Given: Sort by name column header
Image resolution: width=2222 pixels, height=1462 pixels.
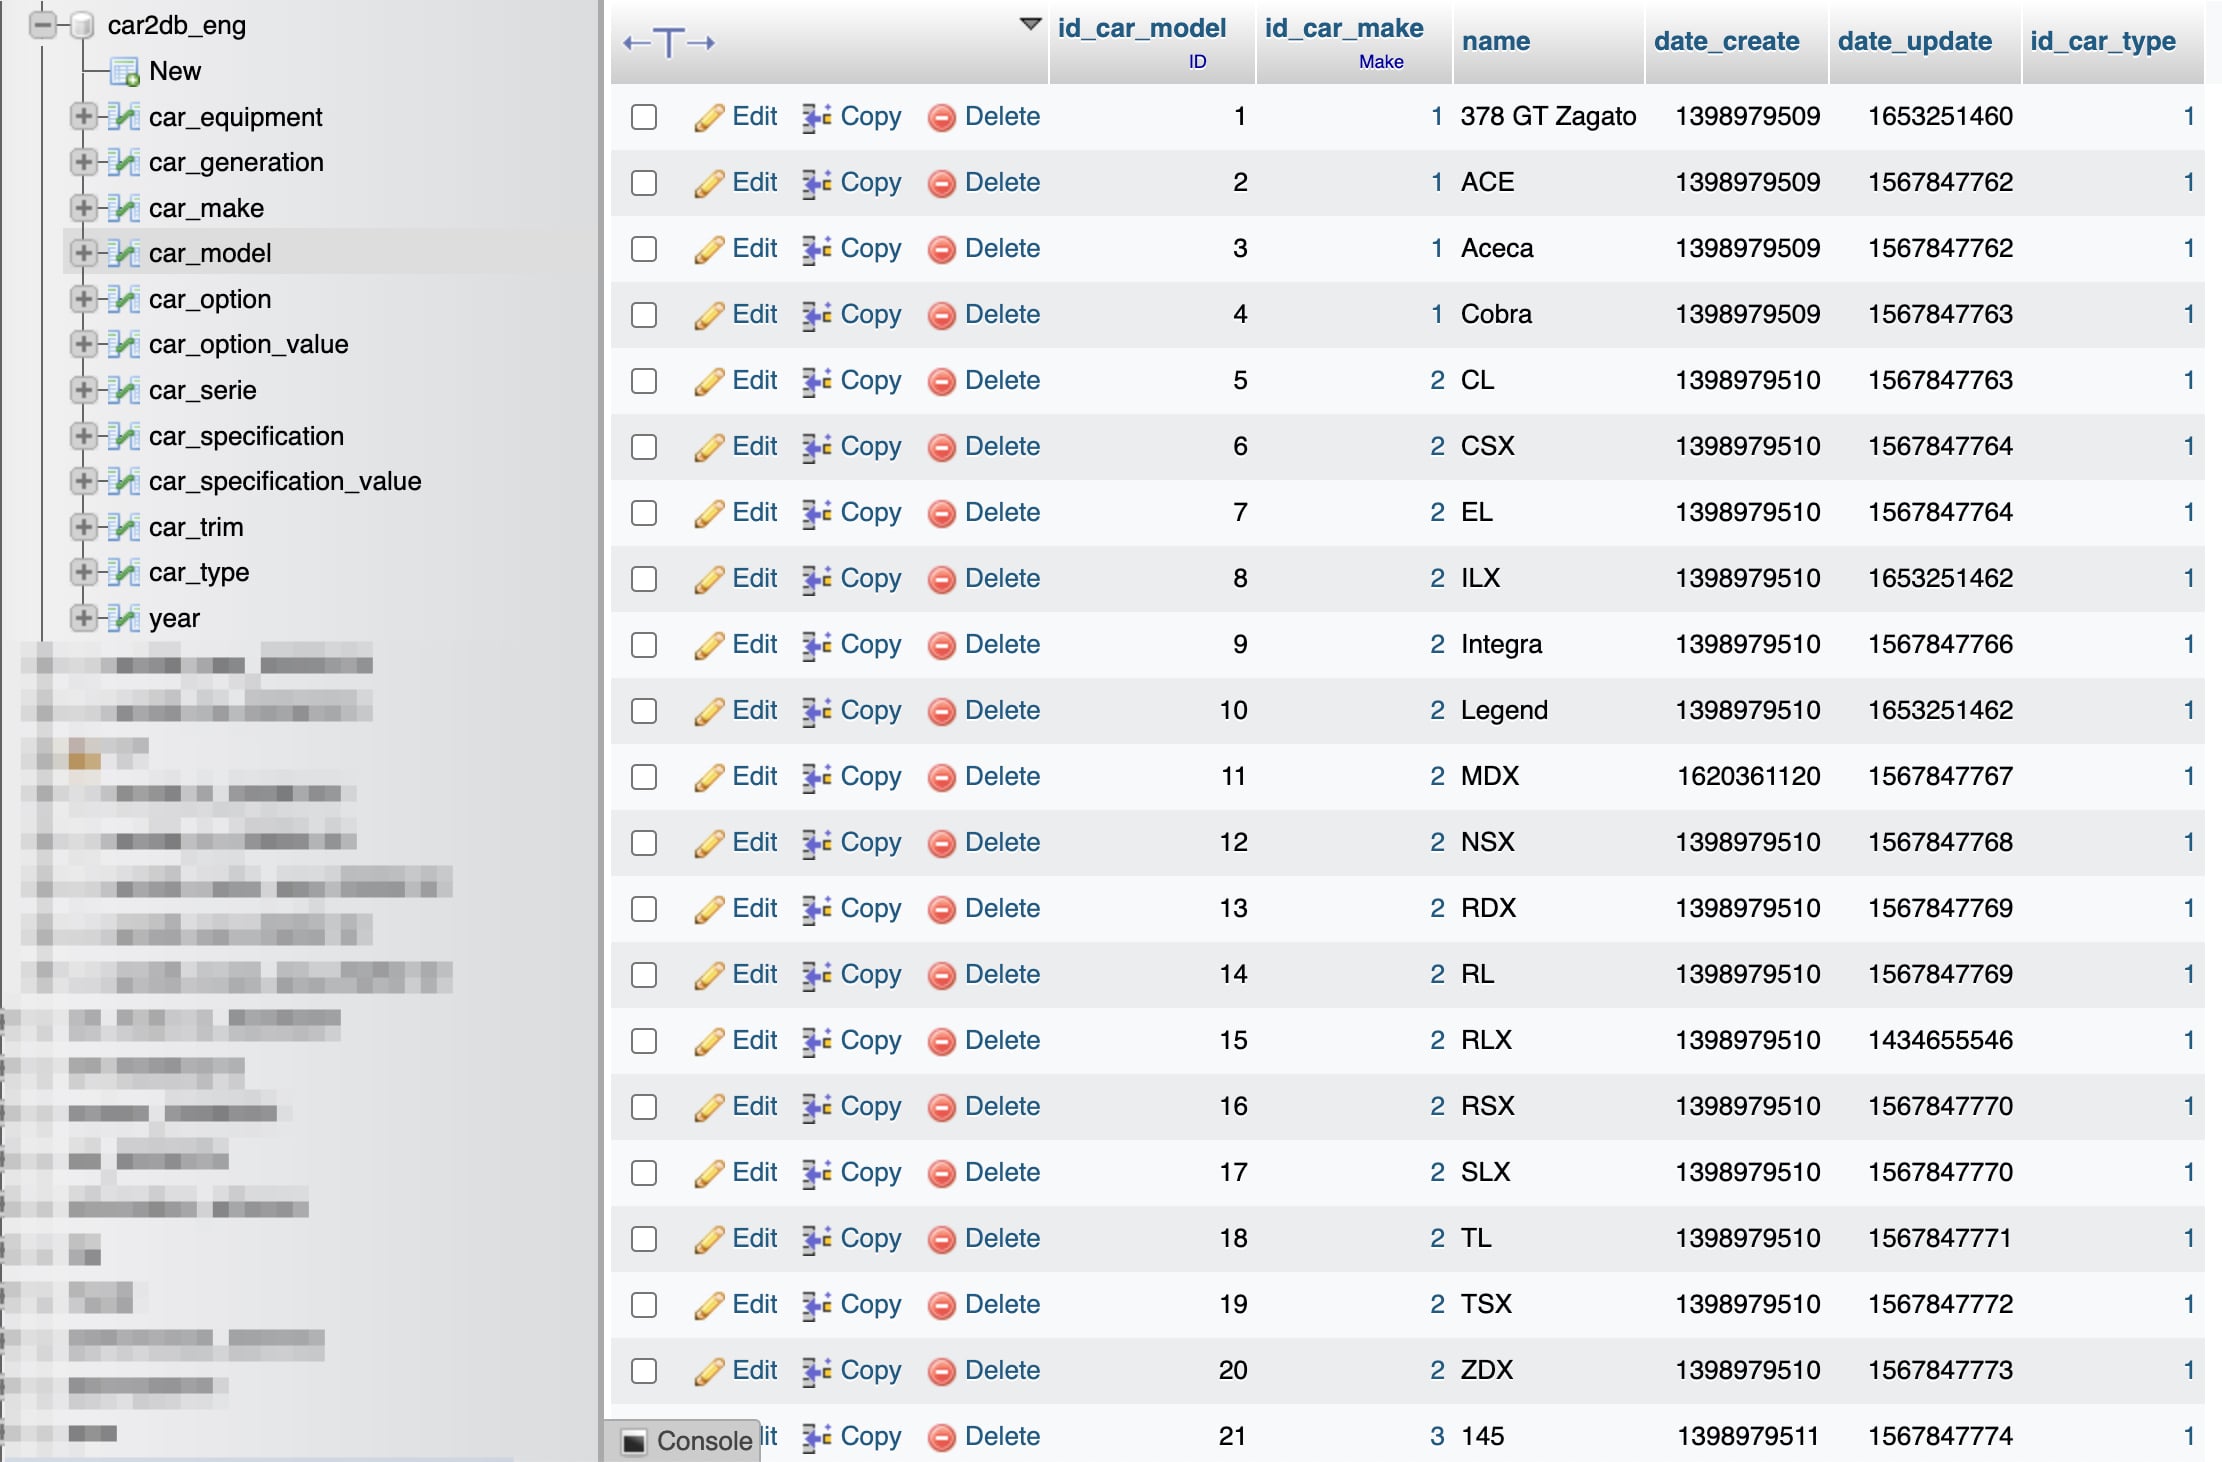Looking at the screenshot, I should (1496, 41).
